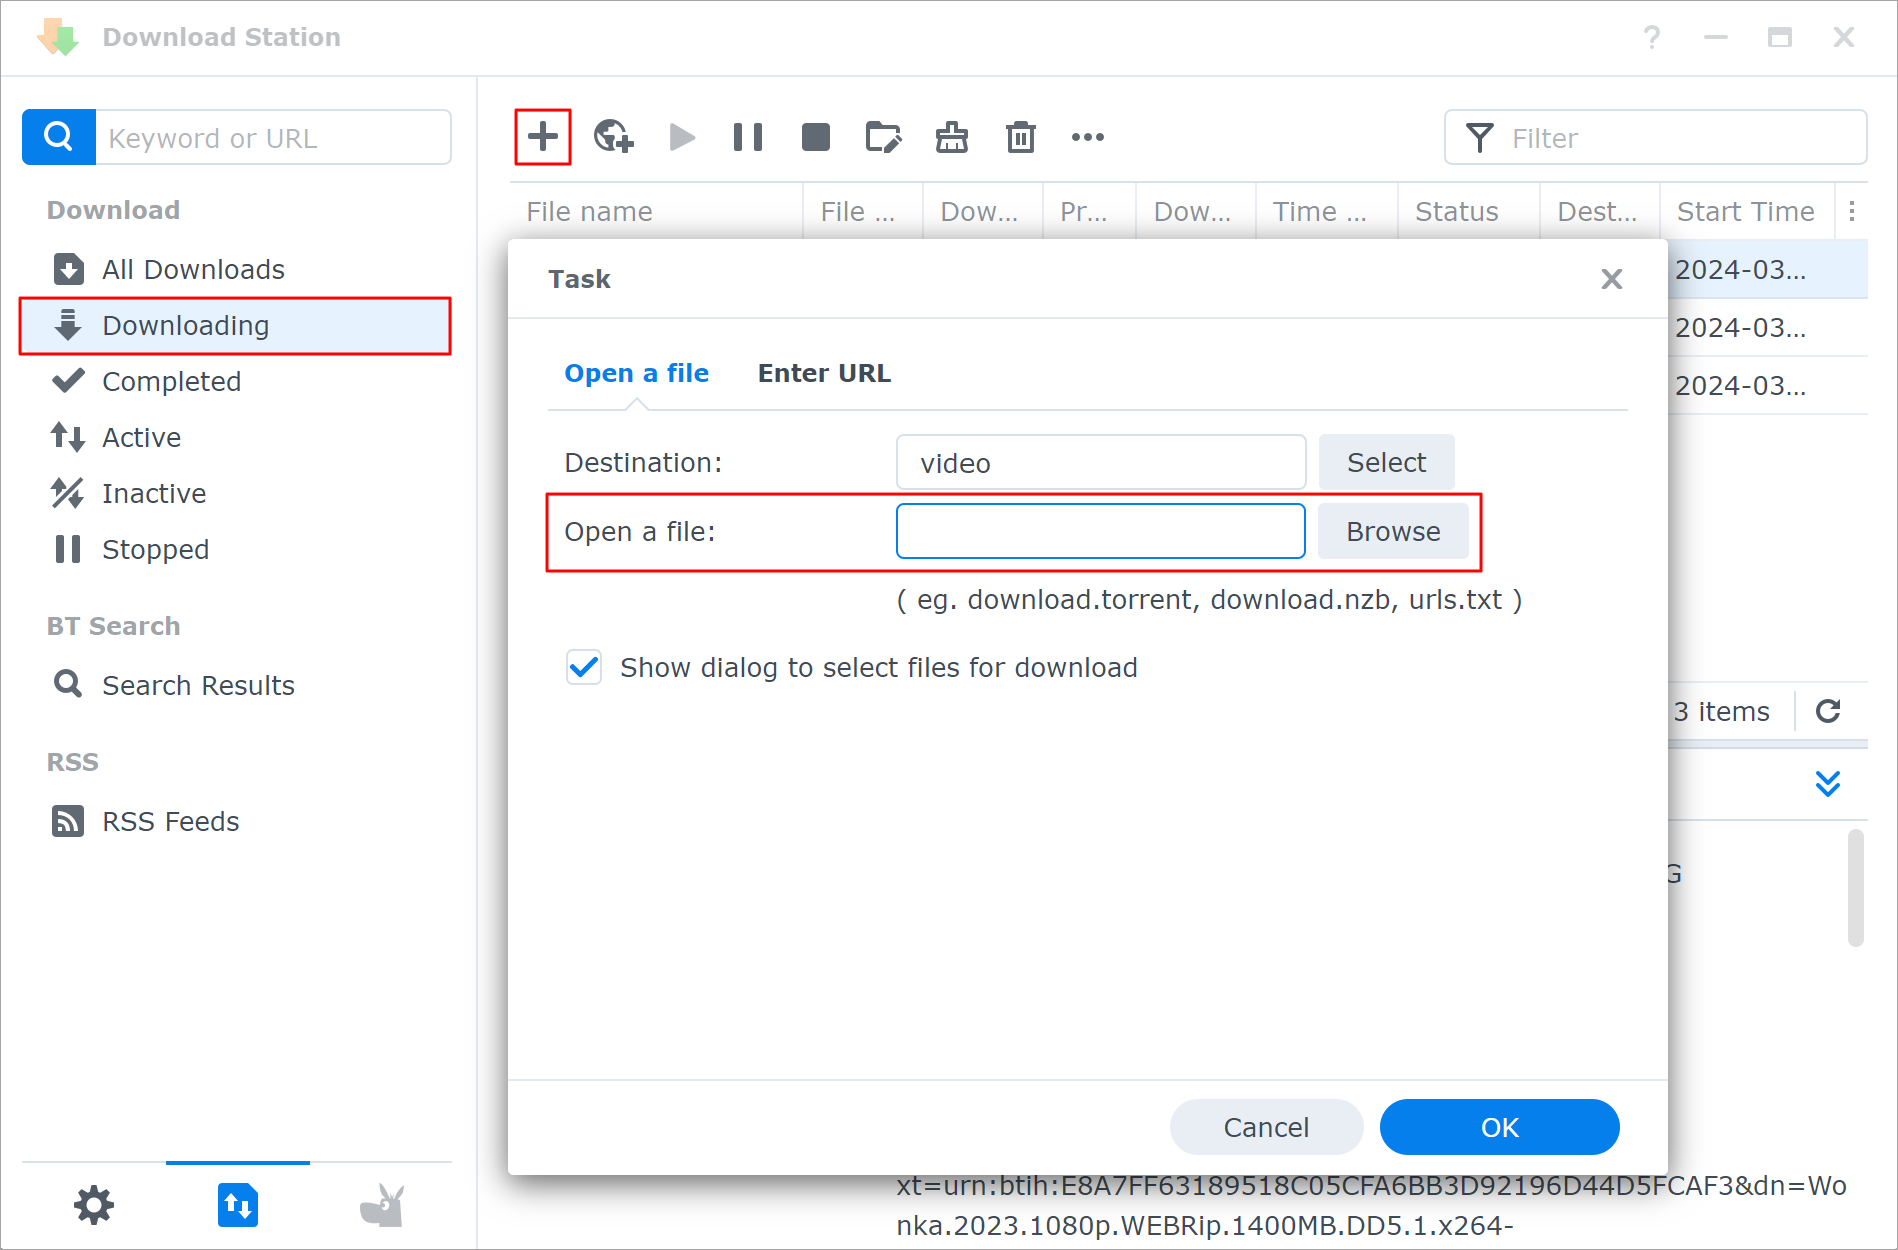The width and height of the screenshot is (1898, 1250).
Task: Delete selected task with trash icon
Action: (1020, 137)
